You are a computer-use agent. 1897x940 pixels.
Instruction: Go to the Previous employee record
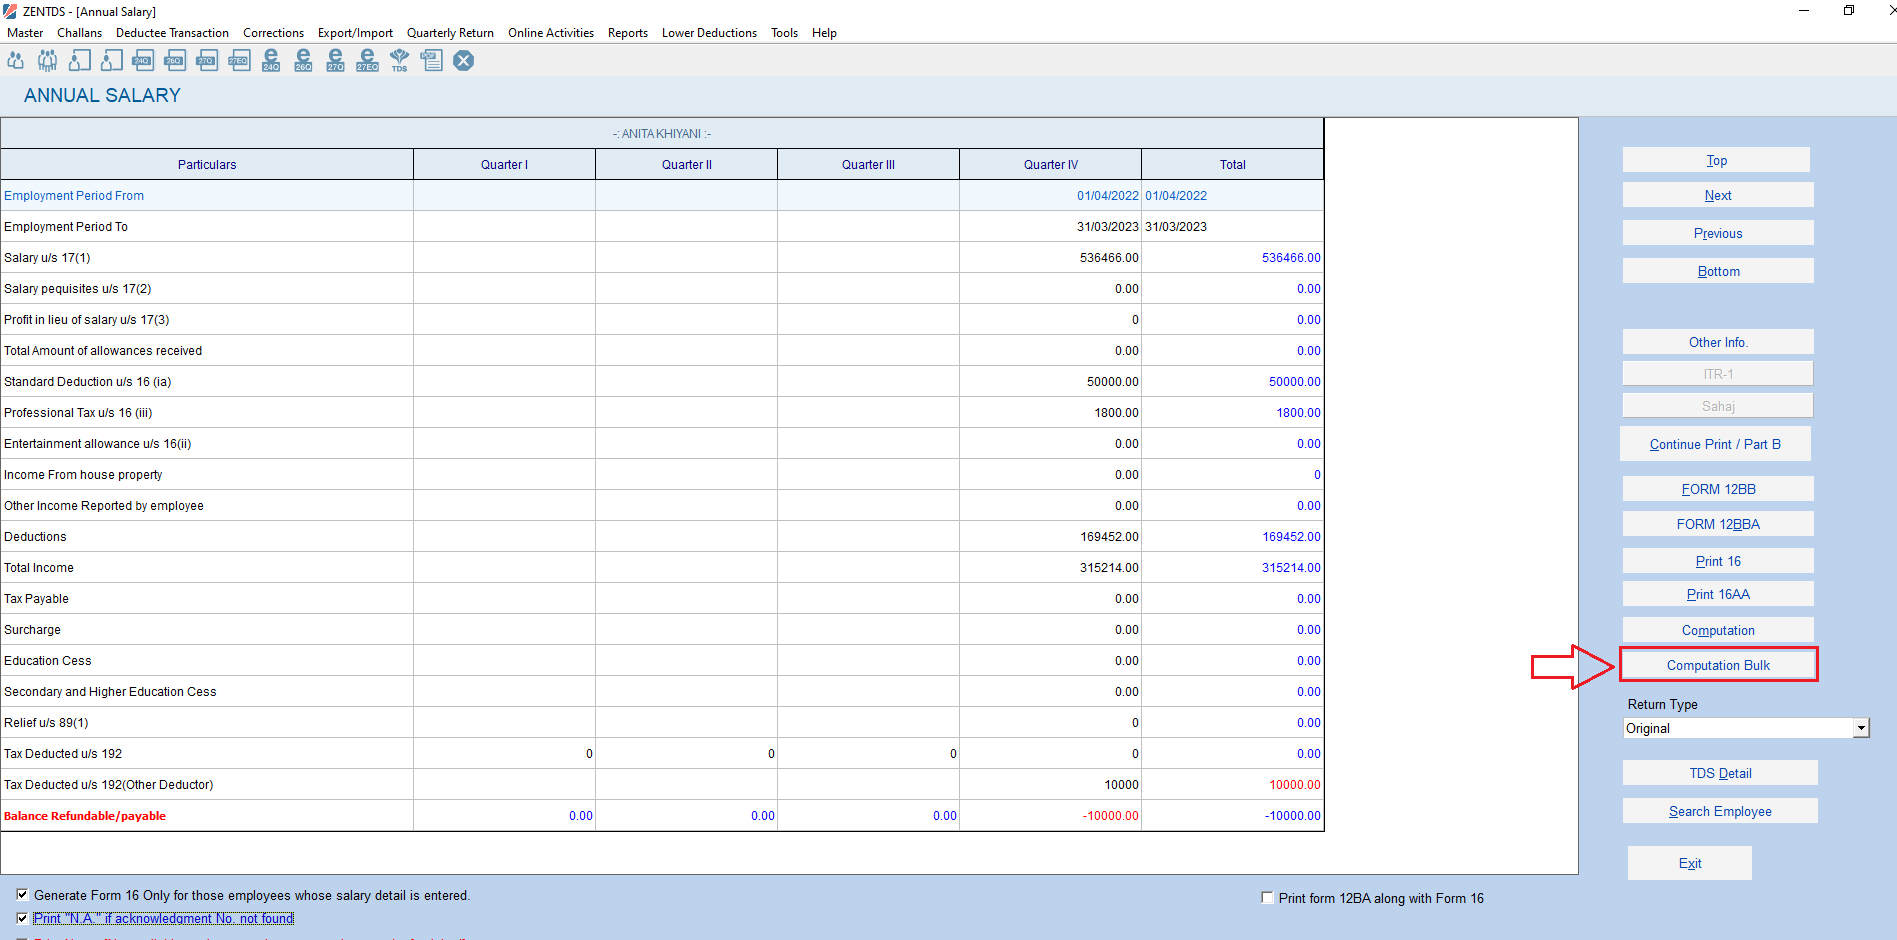pyautogui.click(x=1717, y=233)
